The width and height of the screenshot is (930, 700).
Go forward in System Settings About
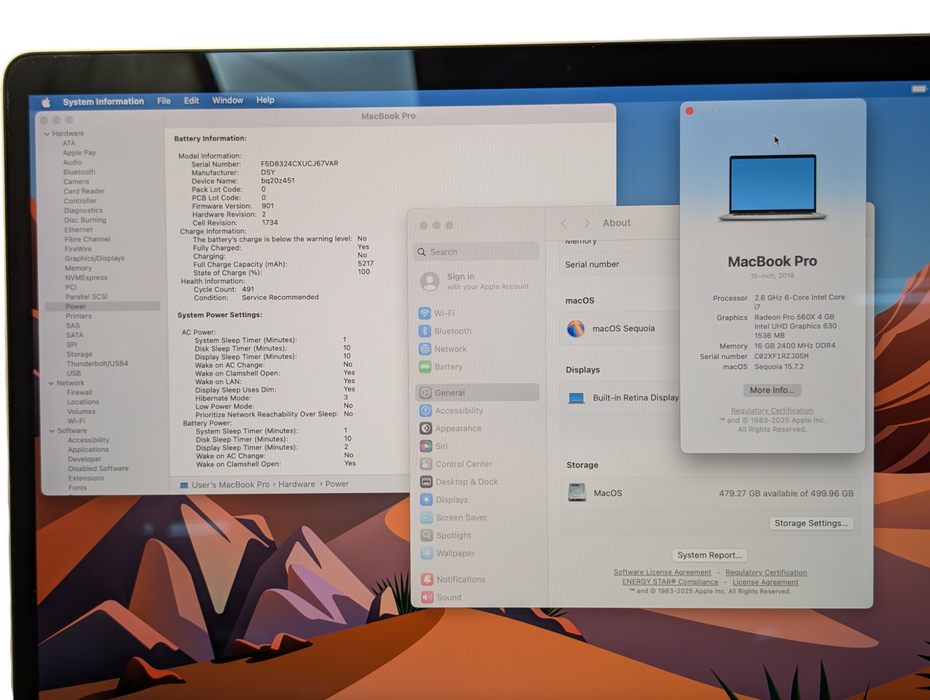point(587,223)
